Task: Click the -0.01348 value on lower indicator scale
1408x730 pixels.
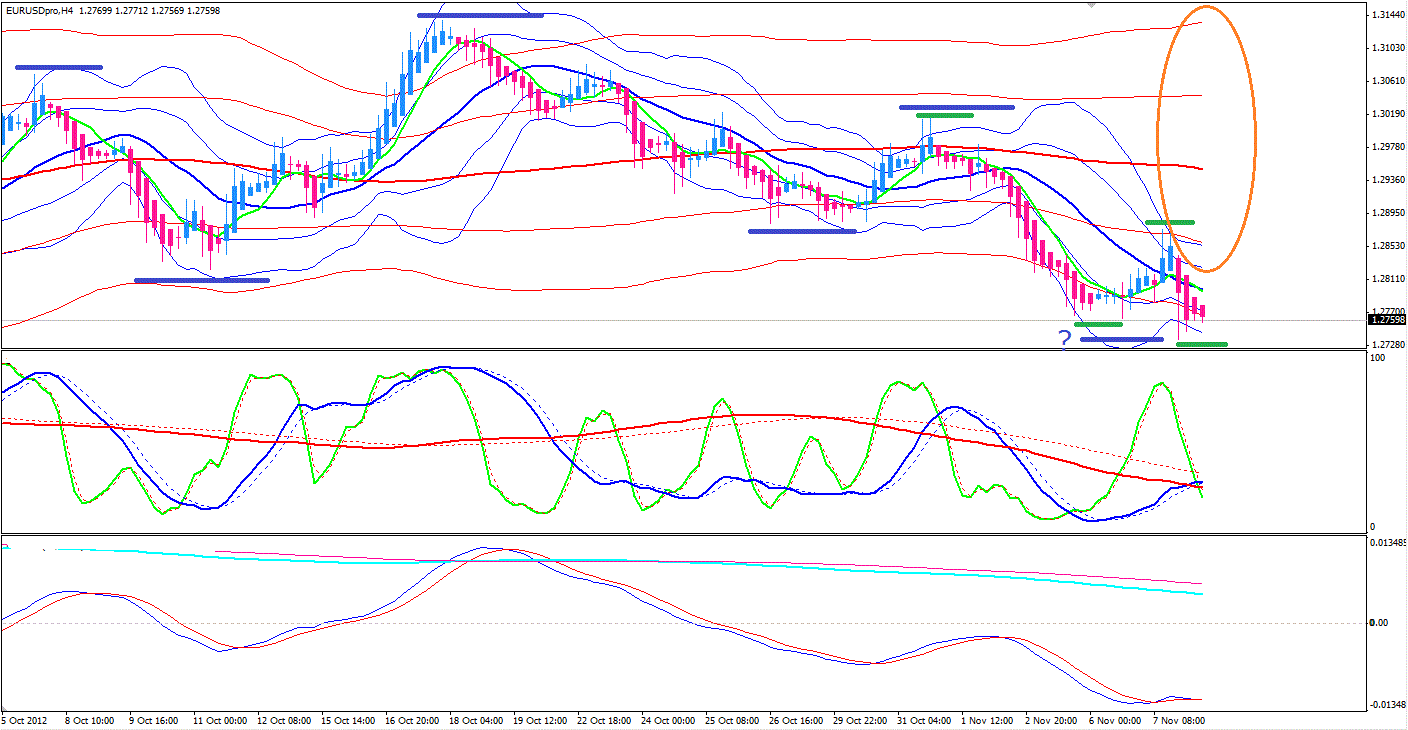Action: click(x=1389, y=704)
